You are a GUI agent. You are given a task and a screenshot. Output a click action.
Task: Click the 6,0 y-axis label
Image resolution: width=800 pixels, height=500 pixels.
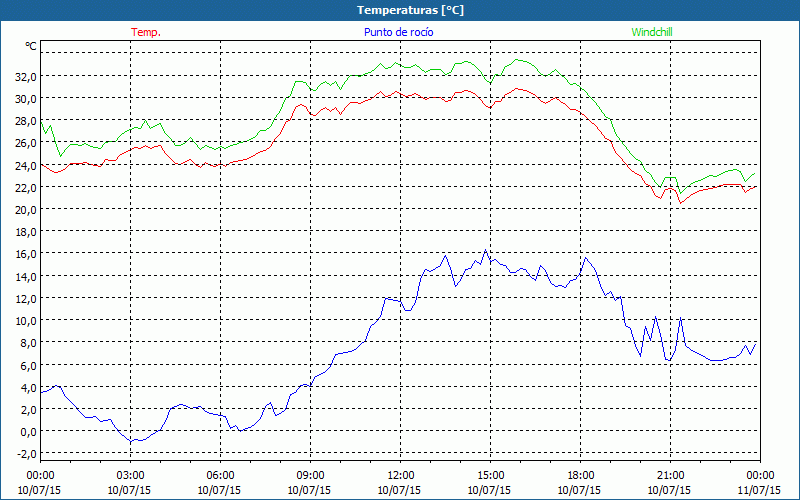pyautogui.click(x=28, y=365)
